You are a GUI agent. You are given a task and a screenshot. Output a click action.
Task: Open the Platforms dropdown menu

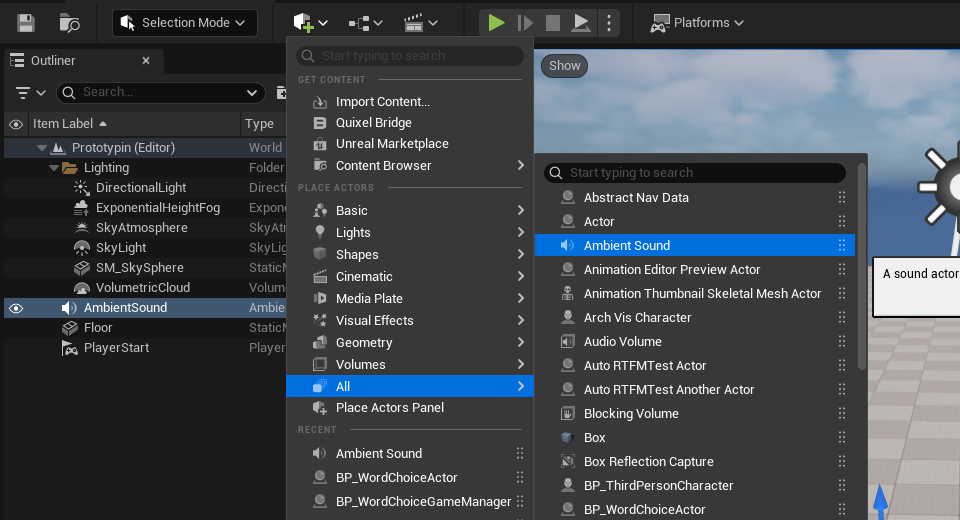(697, 22)
